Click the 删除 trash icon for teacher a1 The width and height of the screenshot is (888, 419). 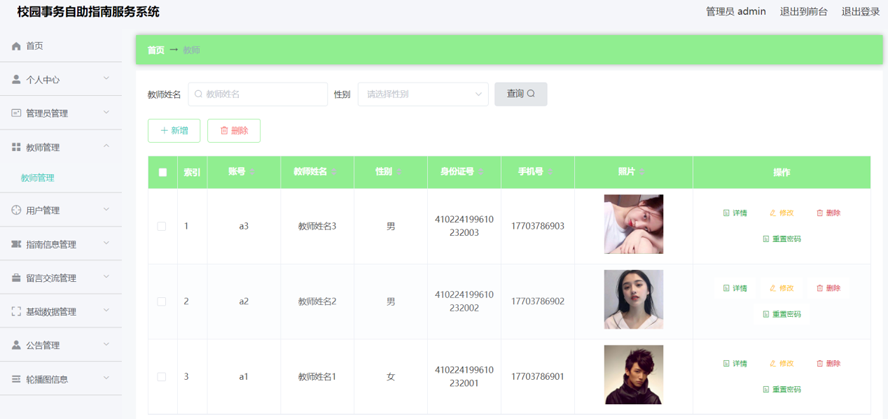(820, 364)
